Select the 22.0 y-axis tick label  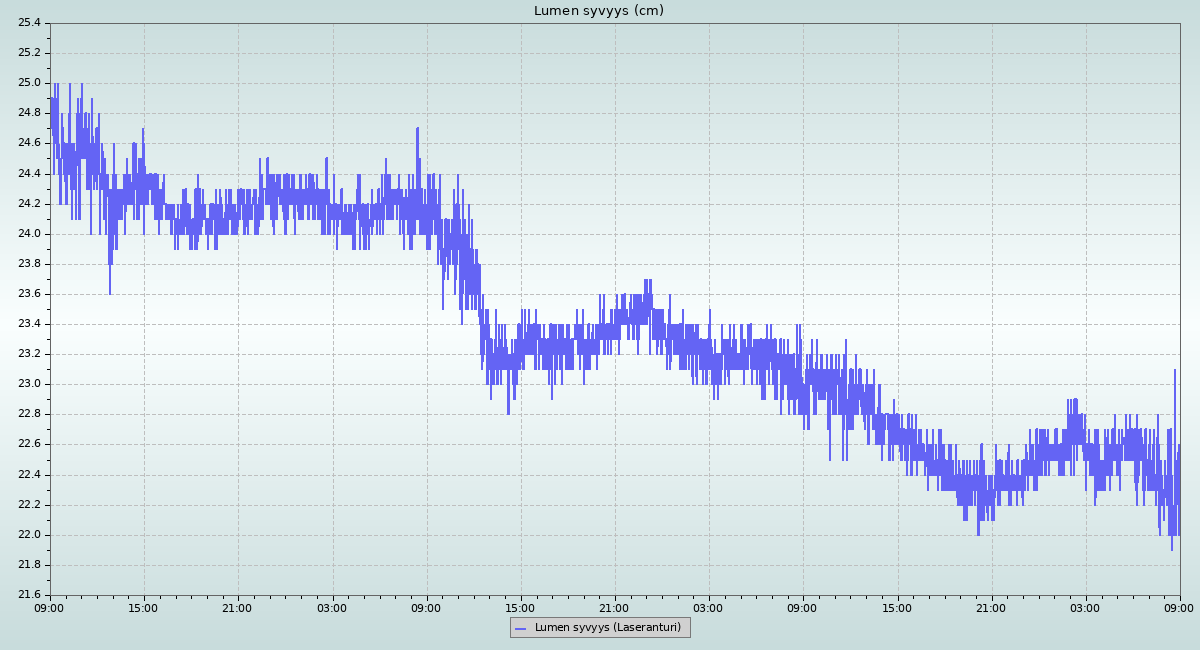[29, 534]
